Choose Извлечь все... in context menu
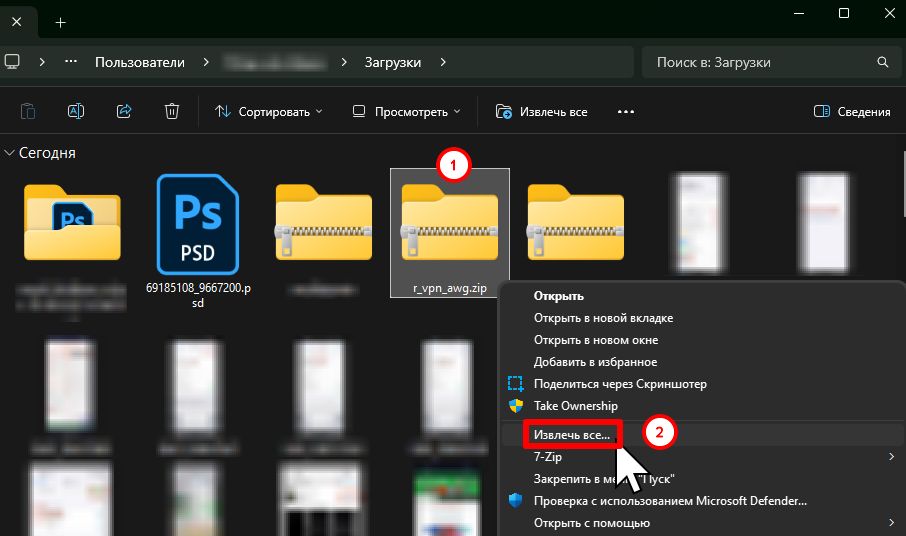This screenshot has width=906, height=536. point(571,434)
